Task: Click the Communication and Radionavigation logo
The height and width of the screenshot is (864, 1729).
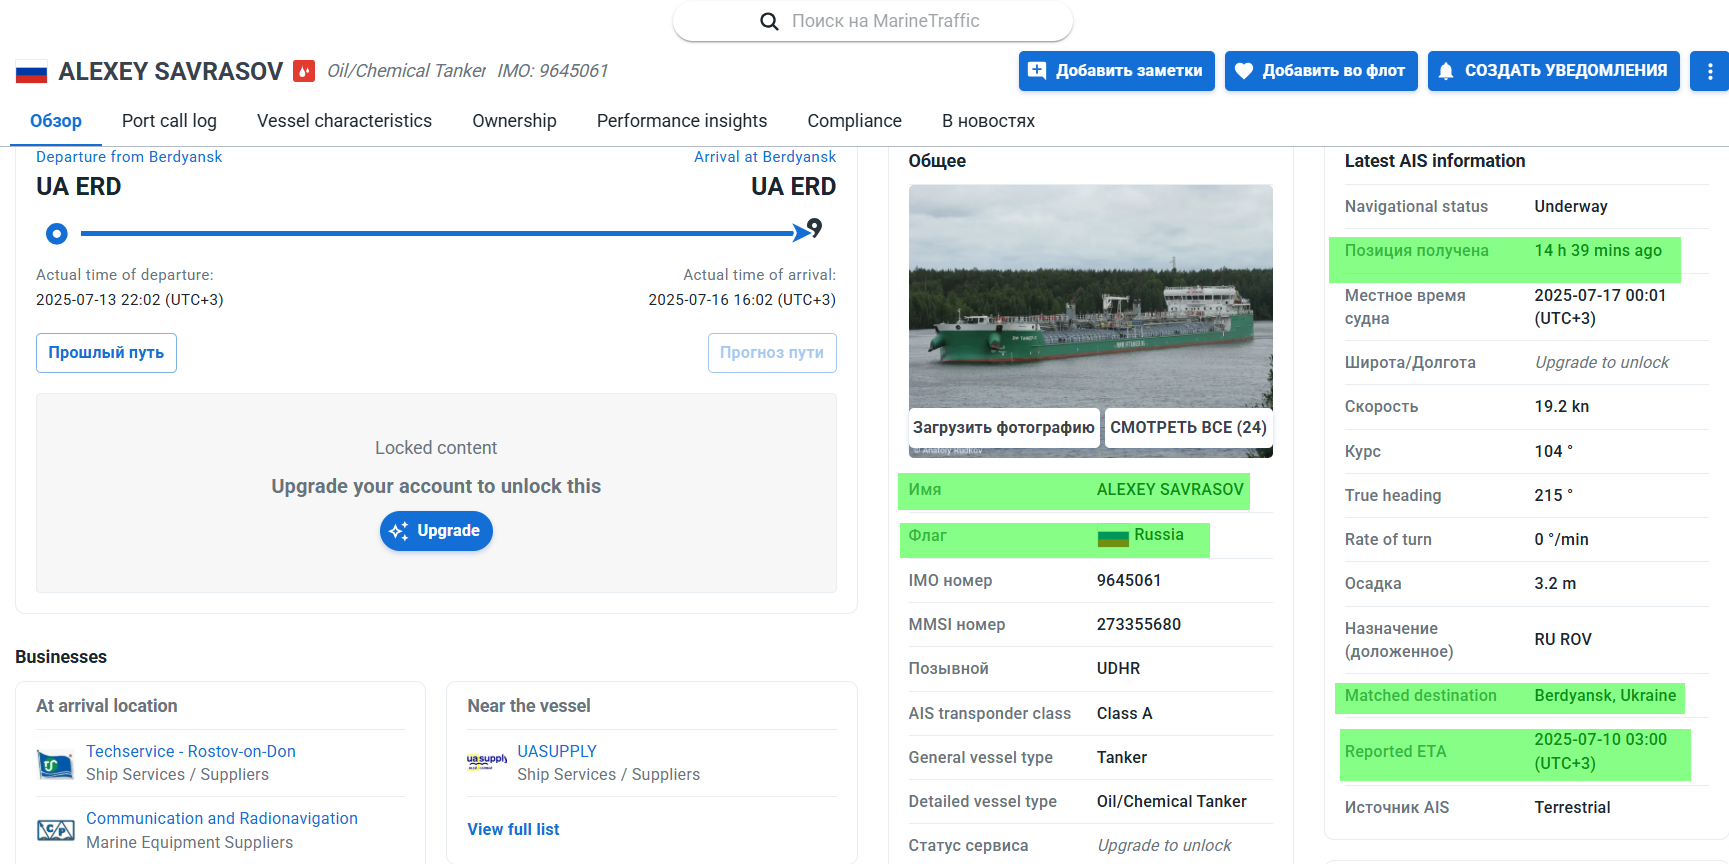Action: [56, 830]
